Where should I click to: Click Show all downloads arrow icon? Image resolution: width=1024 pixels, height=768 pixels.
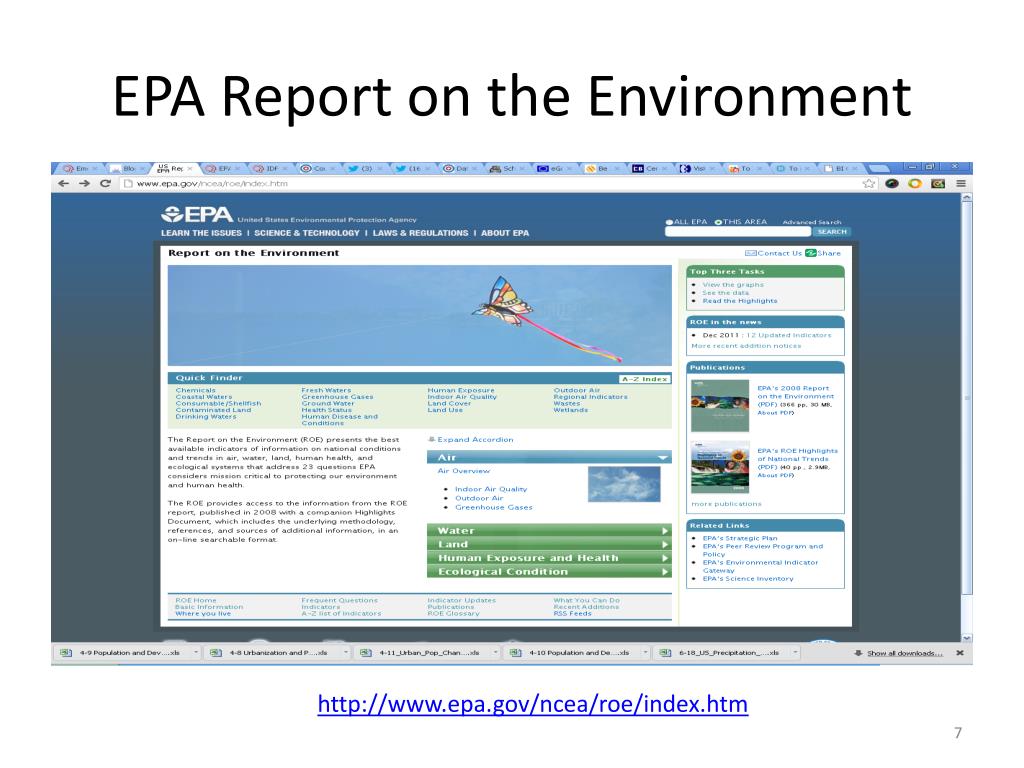[x=858, y=653]
